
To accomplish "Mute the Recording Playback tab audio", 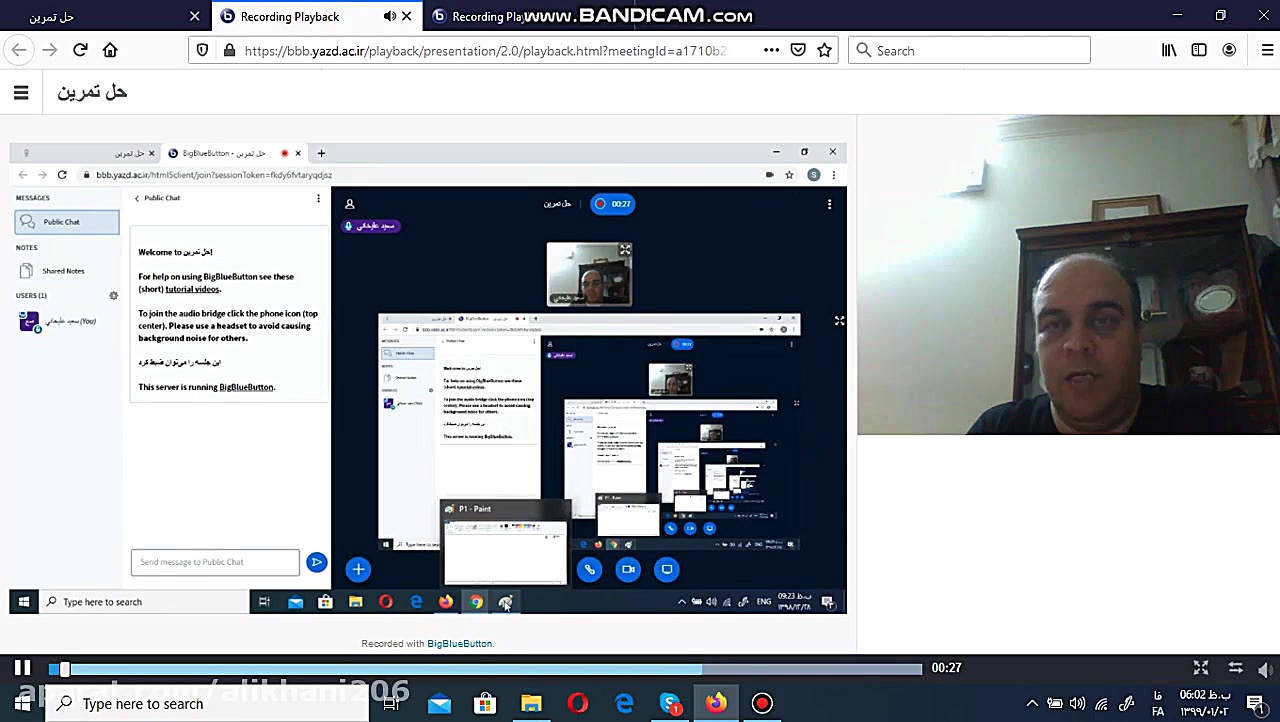I will [x=390, y=16].
